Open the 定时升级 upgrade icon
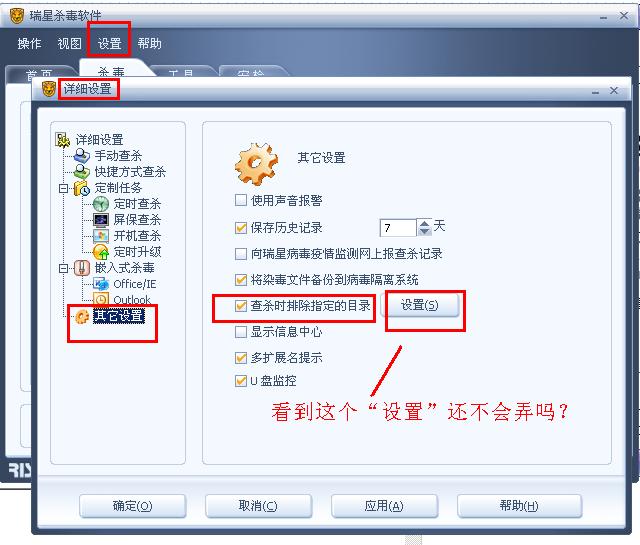The height and width of the screenshot is (545, 640). pos(100,252)
